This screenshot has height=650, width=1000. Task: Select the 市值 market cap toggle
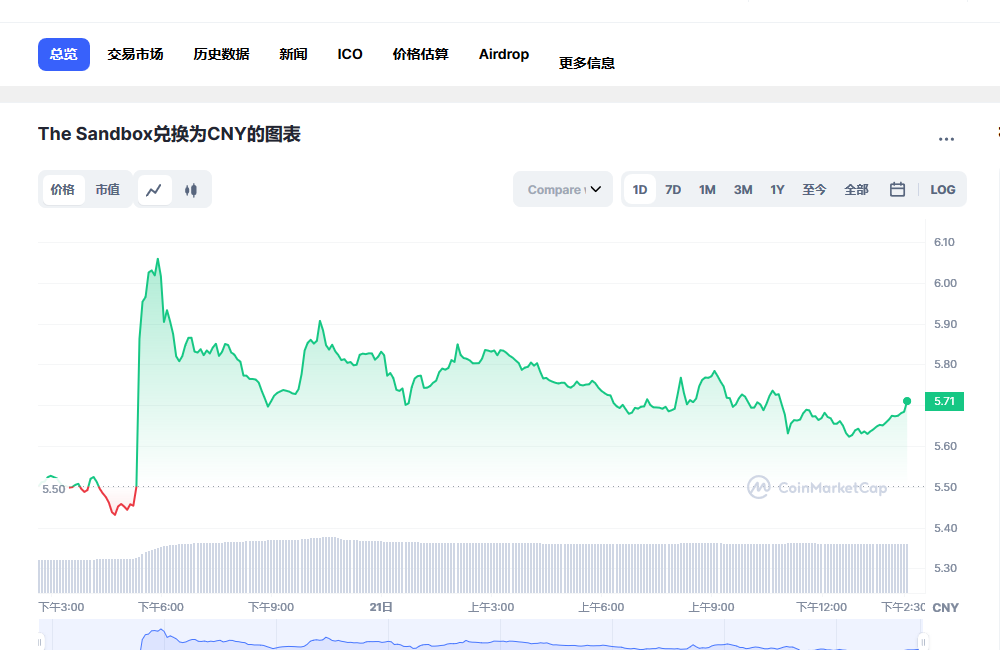108,189
